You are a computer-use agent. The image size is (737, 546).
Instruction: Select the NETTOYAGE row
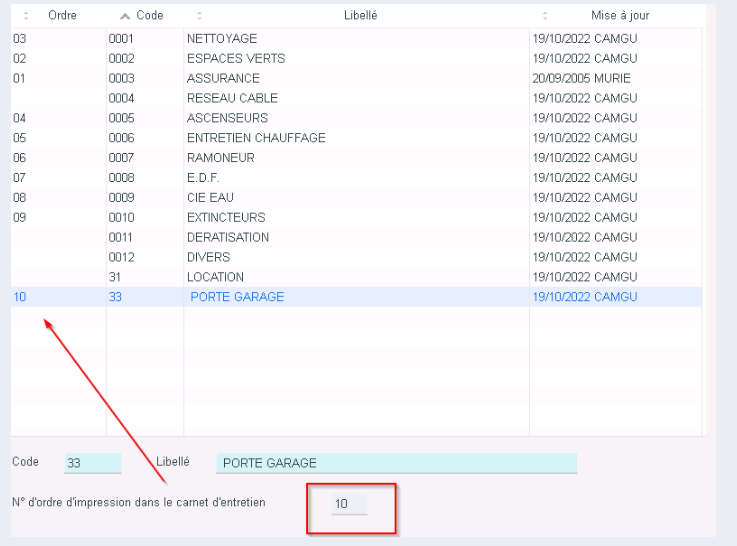[x=222, y=39]
